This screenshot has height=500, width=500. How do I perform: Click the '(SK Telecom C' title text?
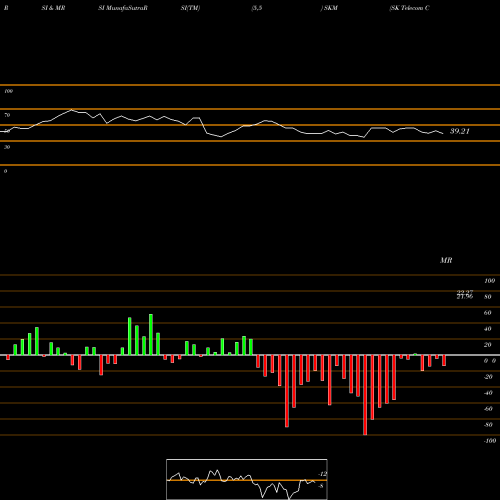[x=409, y=8]
